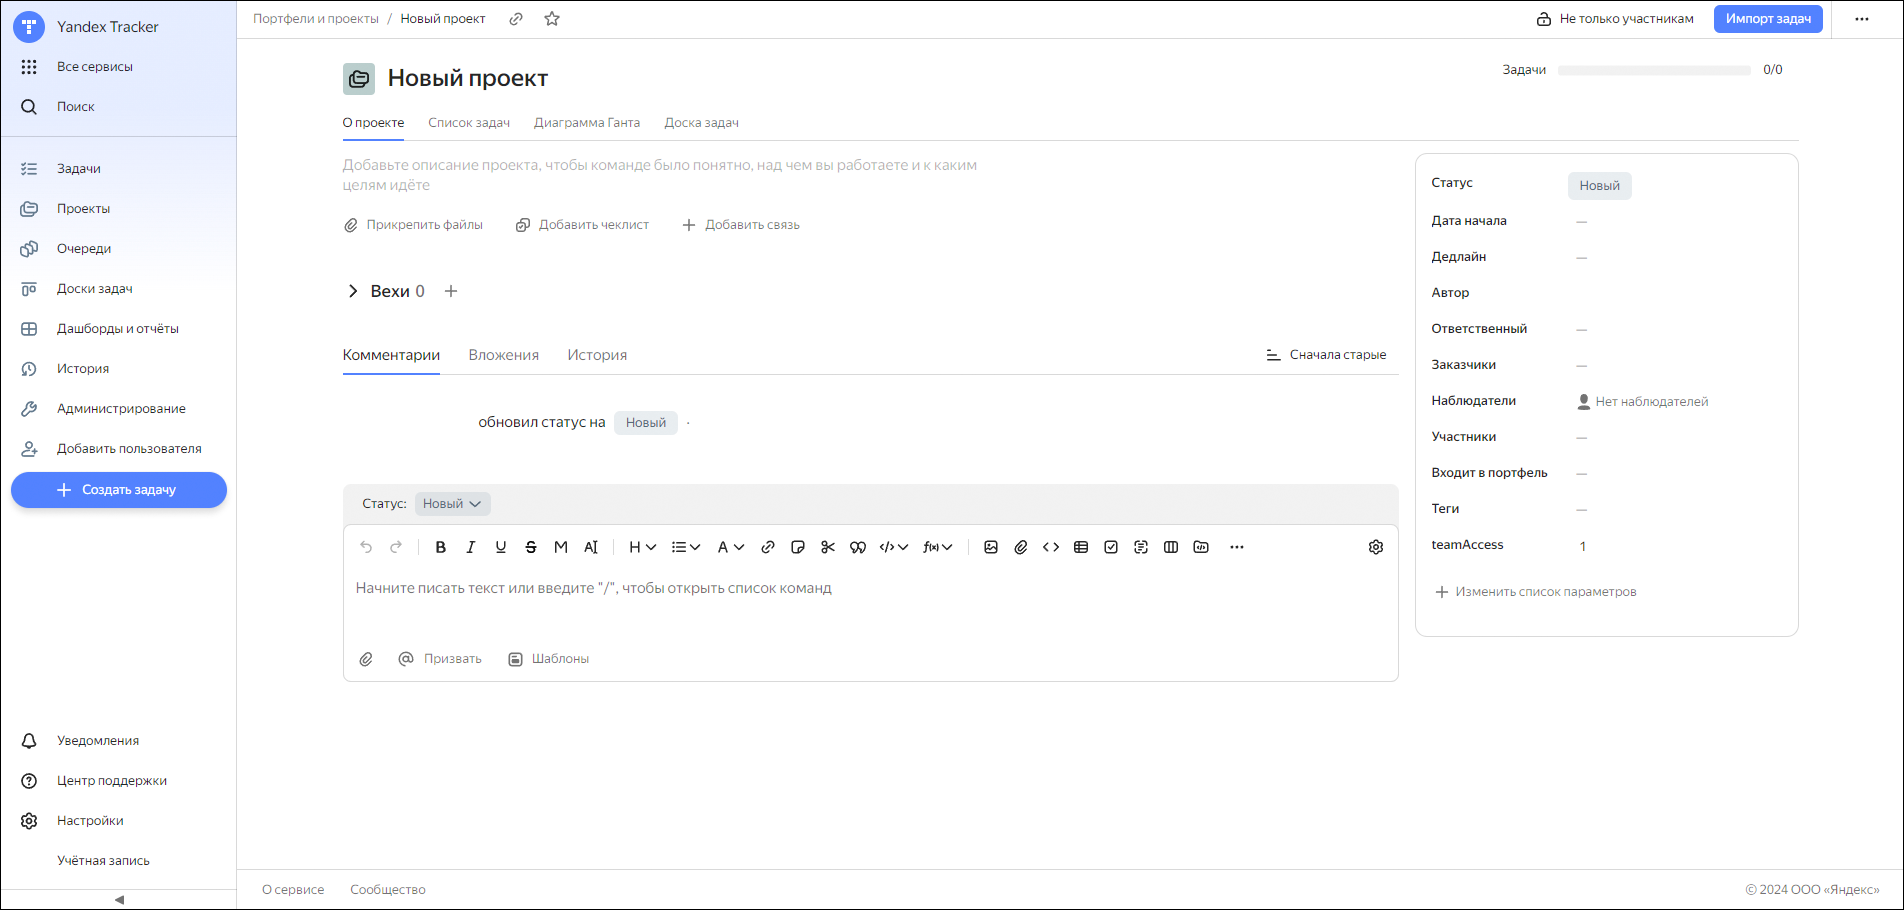Viewport: 1904px width, 910px height.
Task: Insert a quote block in comment
Action: click(x=858, y=547)
